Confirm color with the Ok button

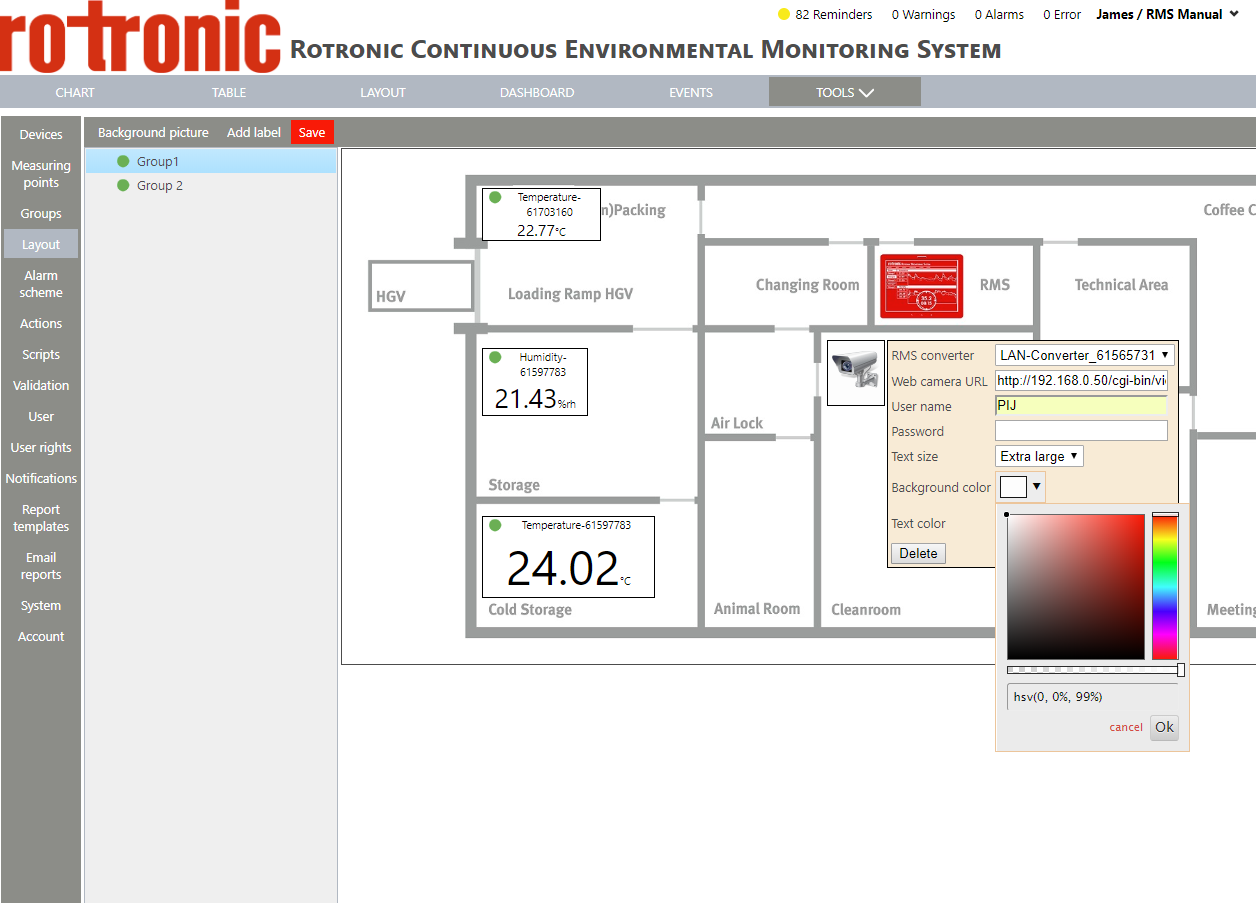click(x=1164, y=727)
